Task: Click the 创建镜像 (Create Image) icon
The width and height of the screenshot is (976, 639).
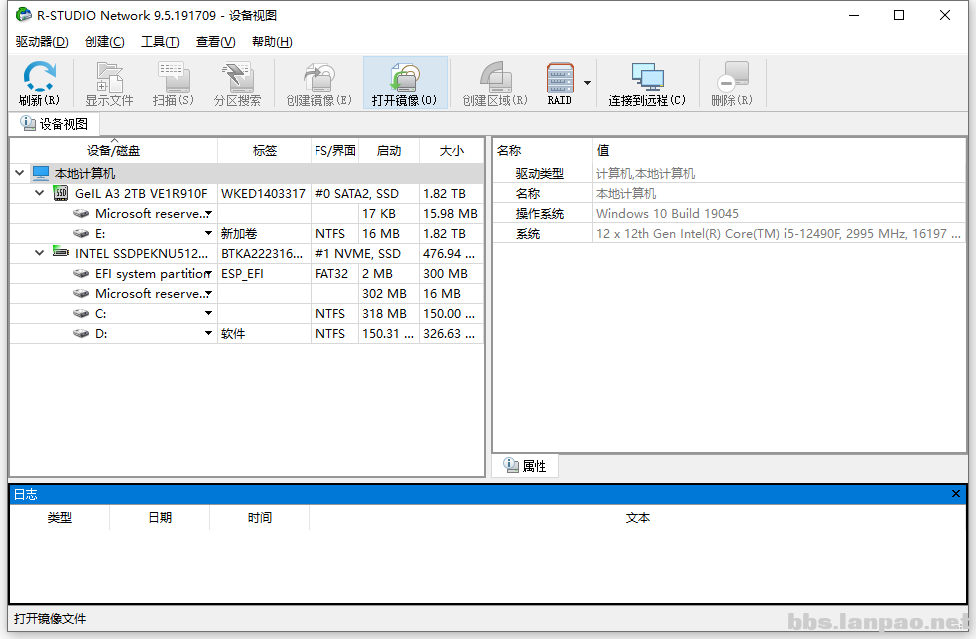Action: click(x=318, y=84)
